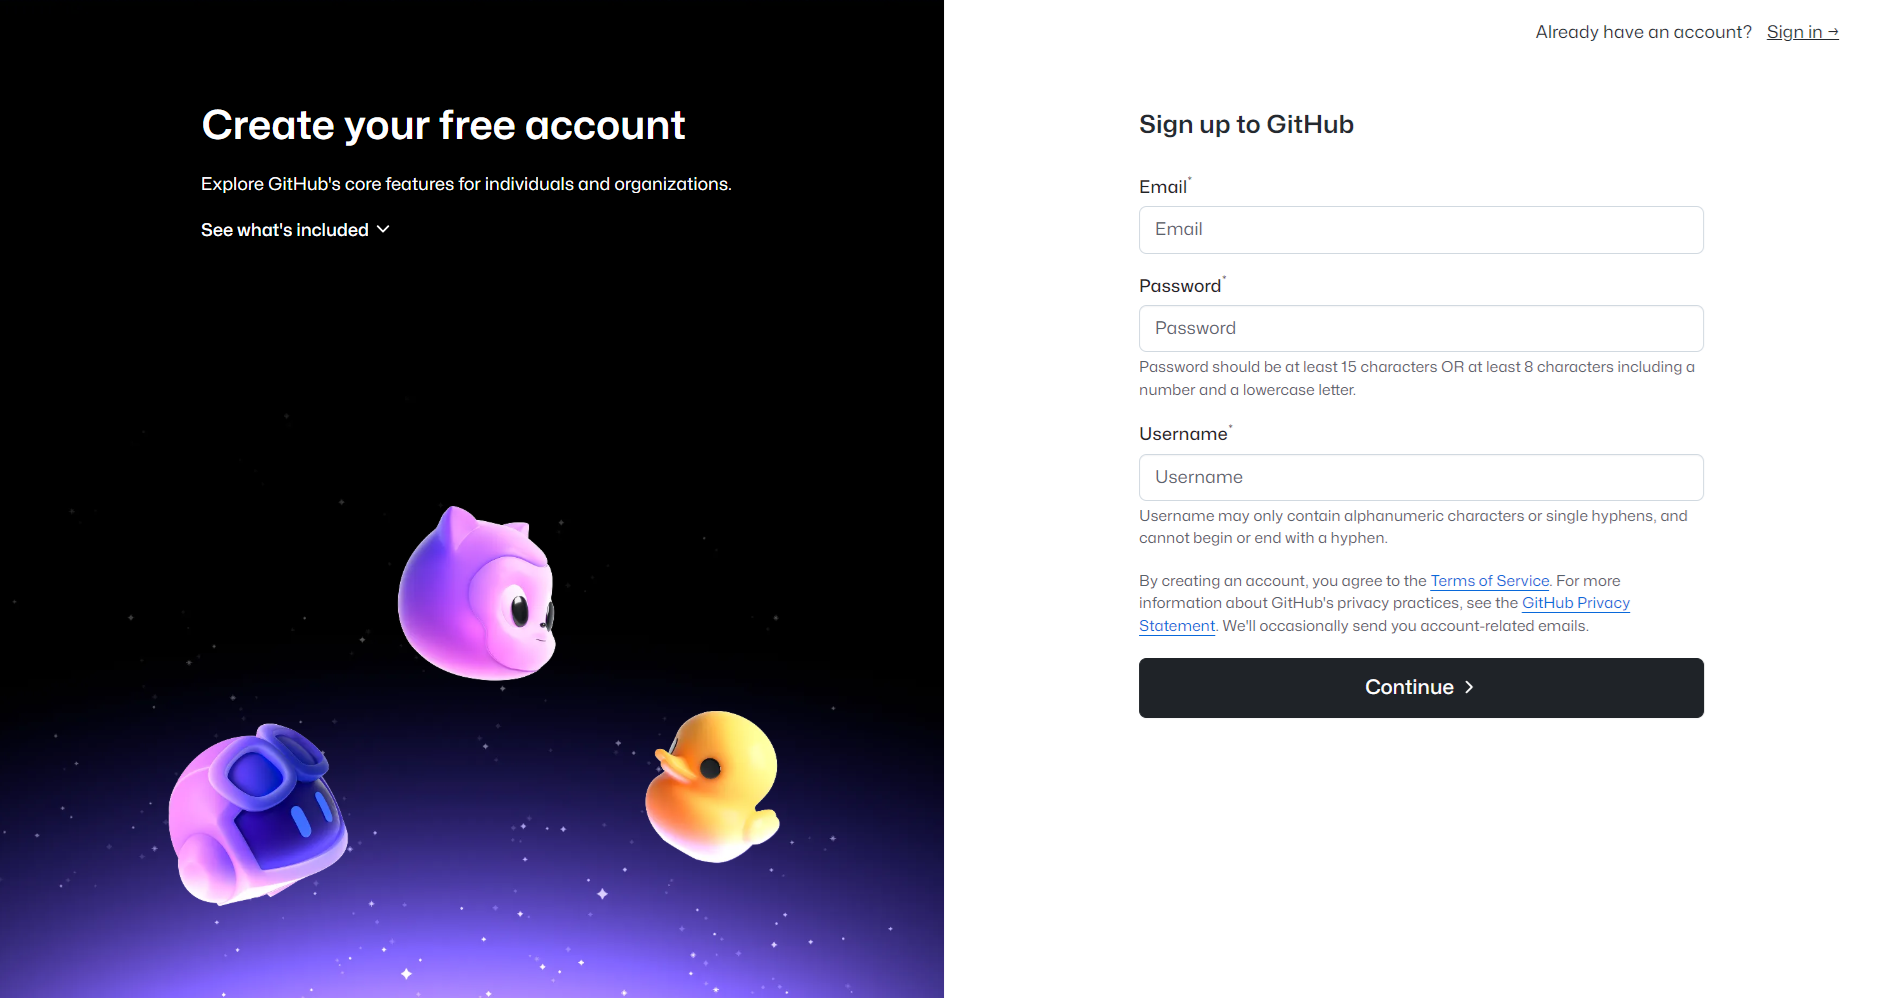The height and width of the screenshot is (998, 1892).
Task: Click the Continue button
Action: [x=1420, y=687]
